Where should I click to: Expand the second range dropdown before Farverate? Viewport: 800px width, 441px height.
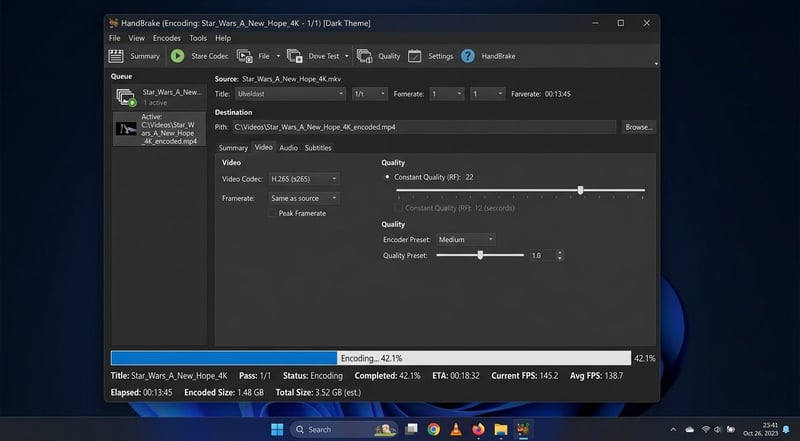pyautogui.click(x=488, y=94)
